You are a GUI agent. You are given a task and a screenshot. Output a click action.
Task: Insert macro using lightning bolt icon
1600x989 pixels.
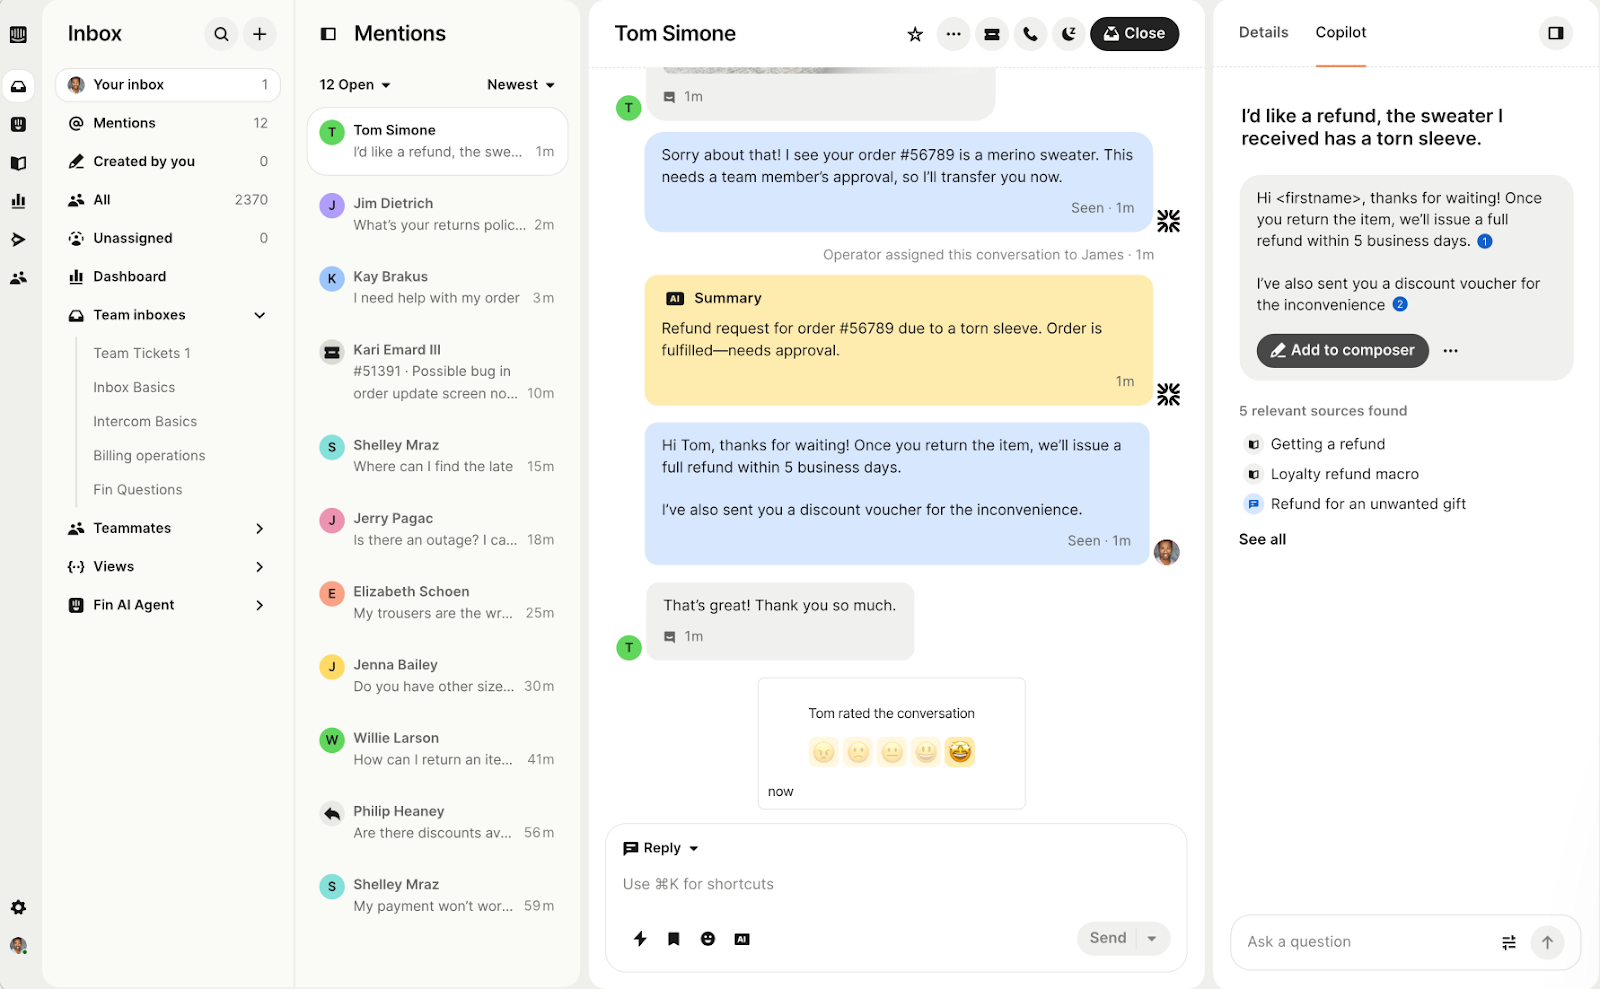(640, 939)
